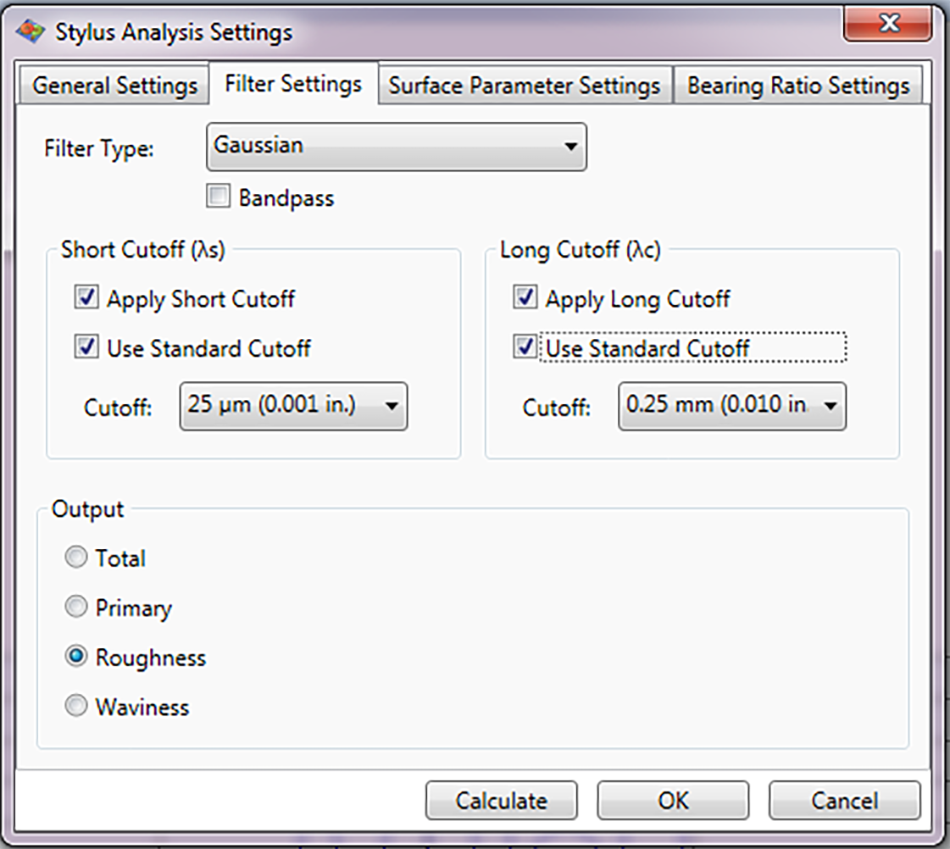Go to the Bearing Ratio Settings tab
Screen dimensions: 950x849
tap(798, 86)
